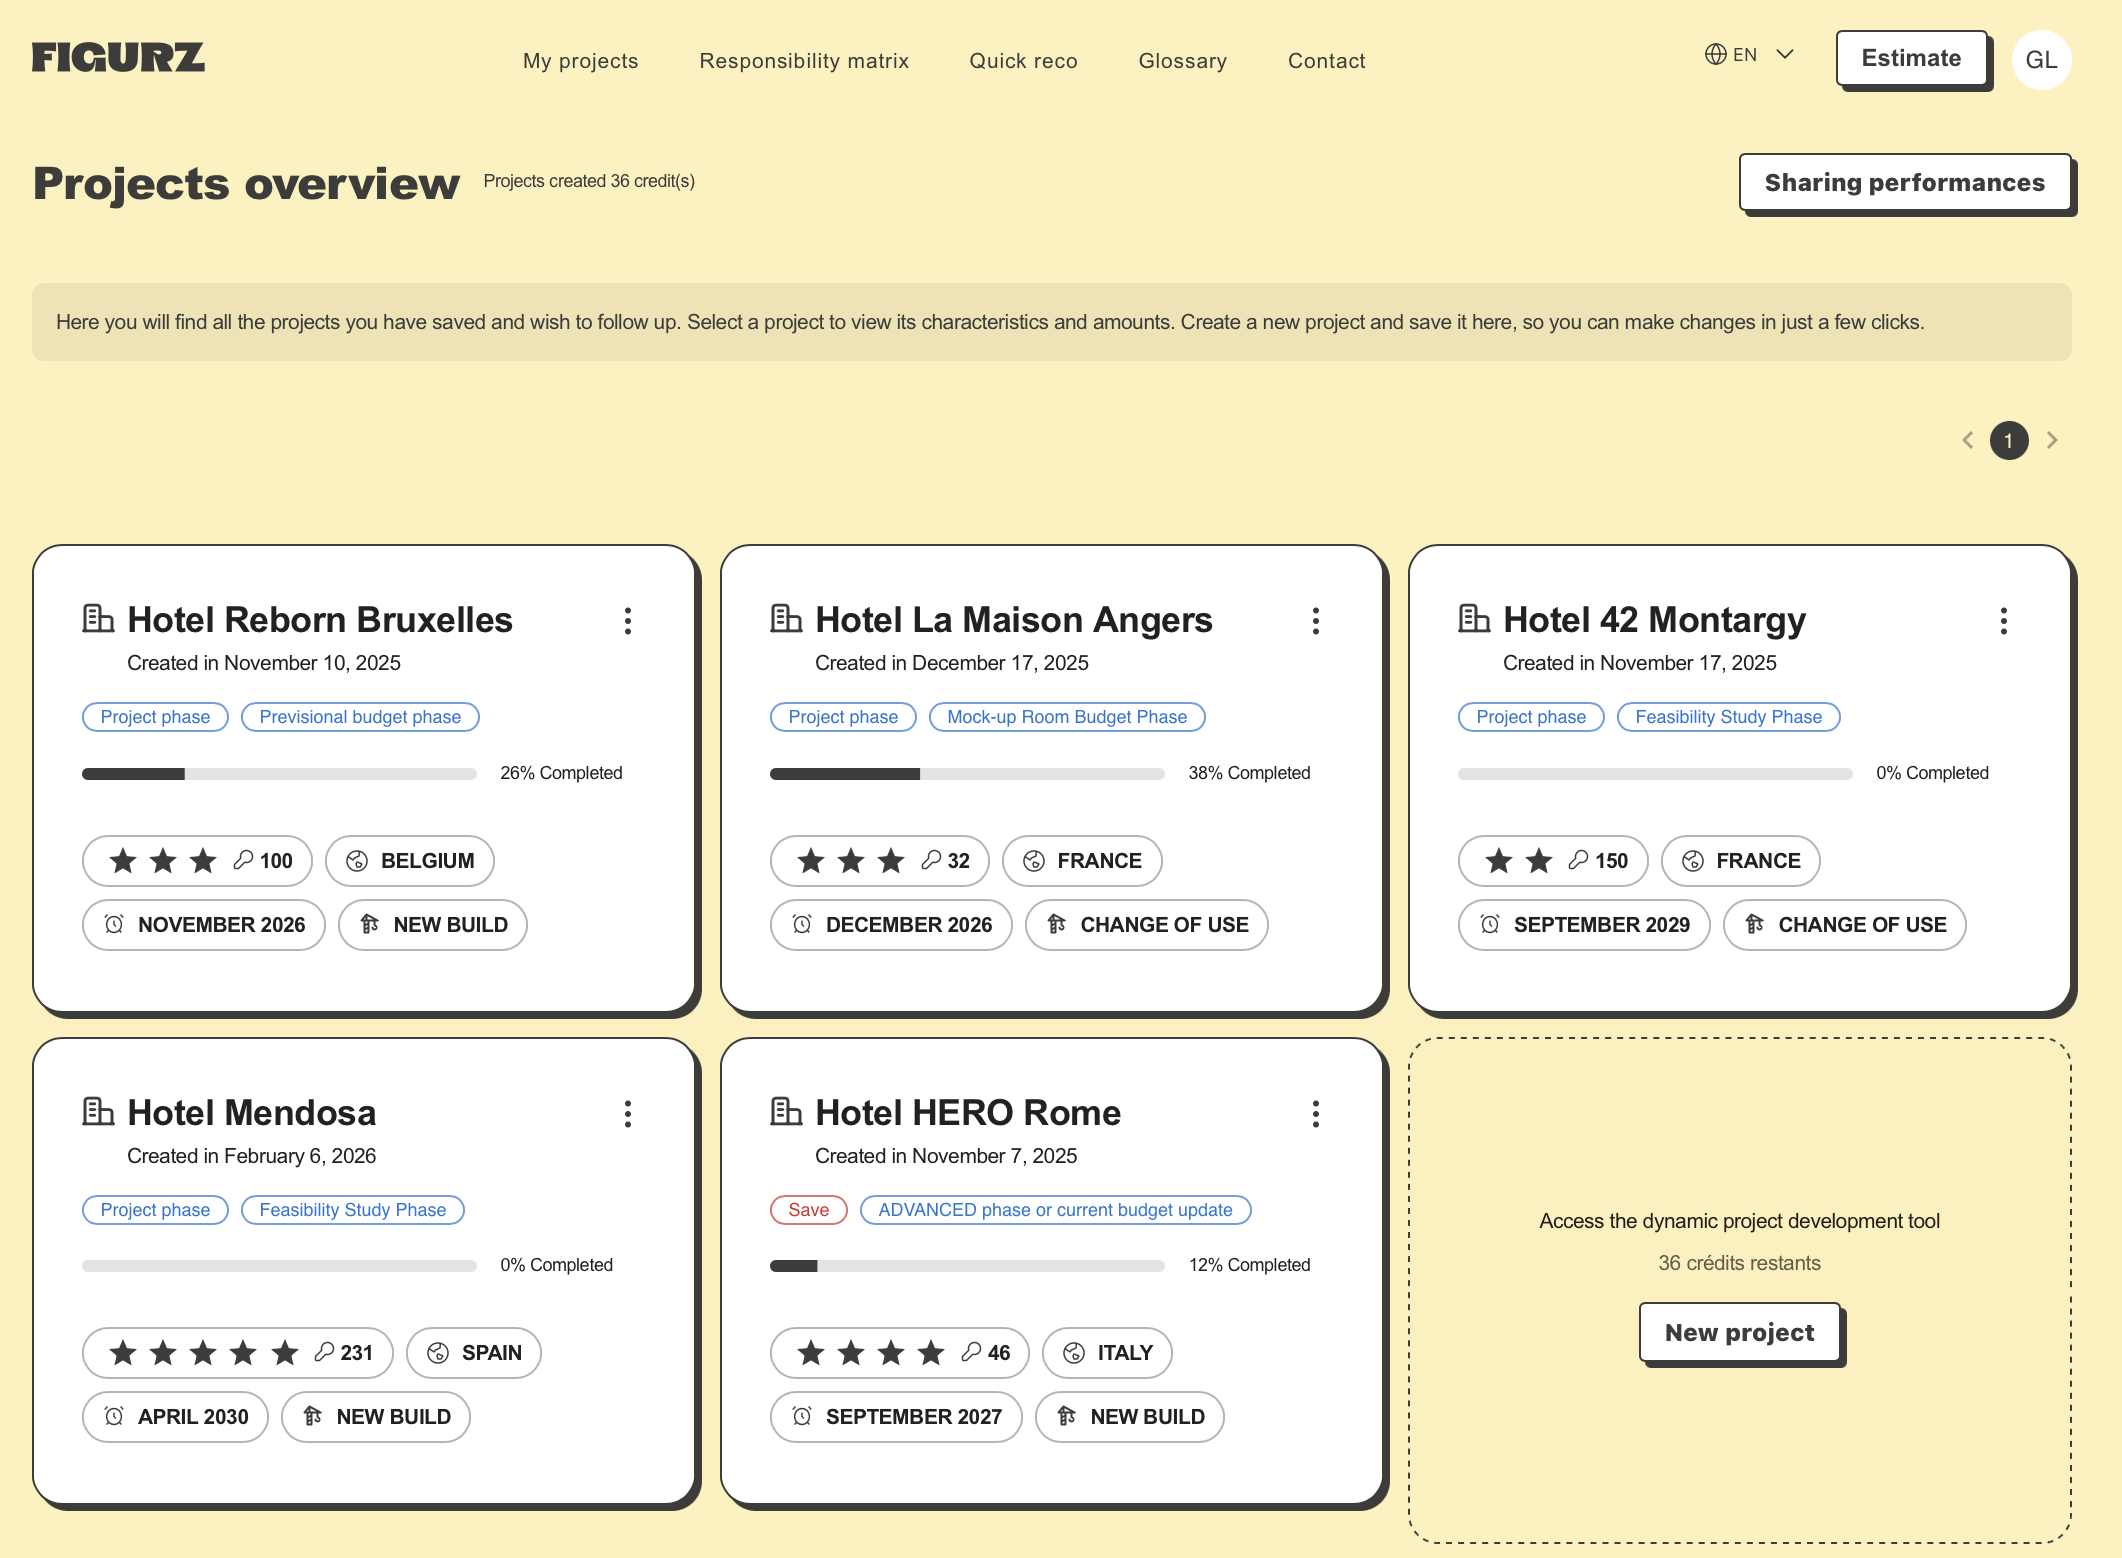The image size is (2122, 1558).
Task: Click page number 1 in pagination
Action: (x=2010, y=440)
